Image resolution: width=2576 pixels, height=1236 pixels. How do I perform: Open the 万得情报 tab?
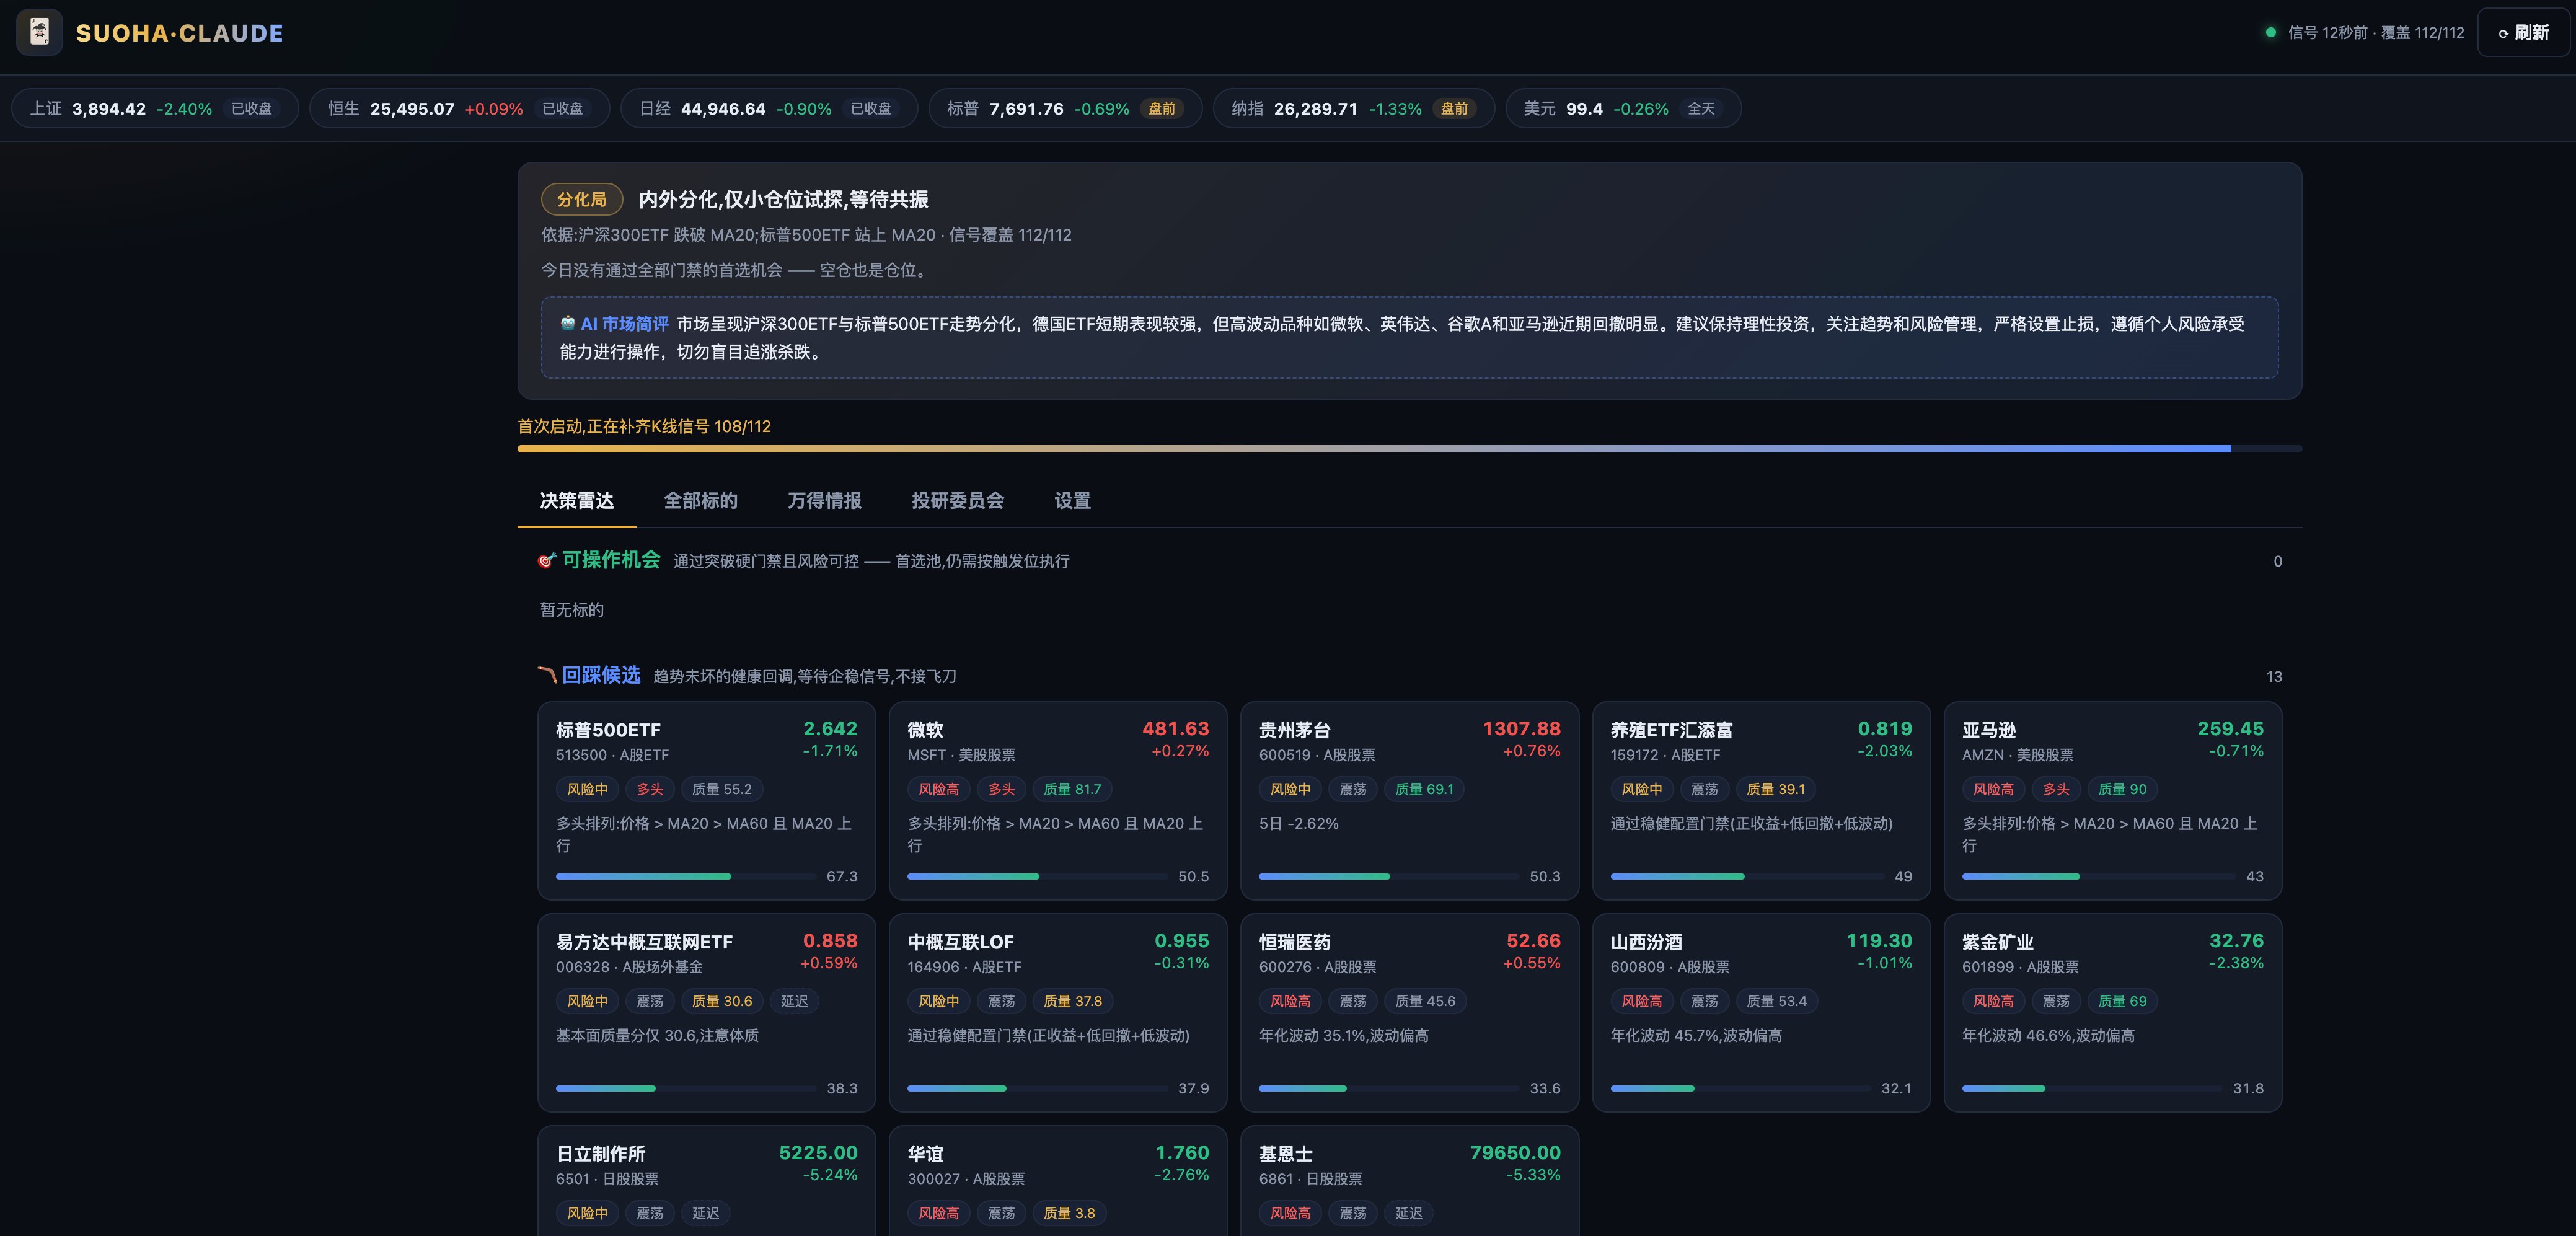pos(824,500)
